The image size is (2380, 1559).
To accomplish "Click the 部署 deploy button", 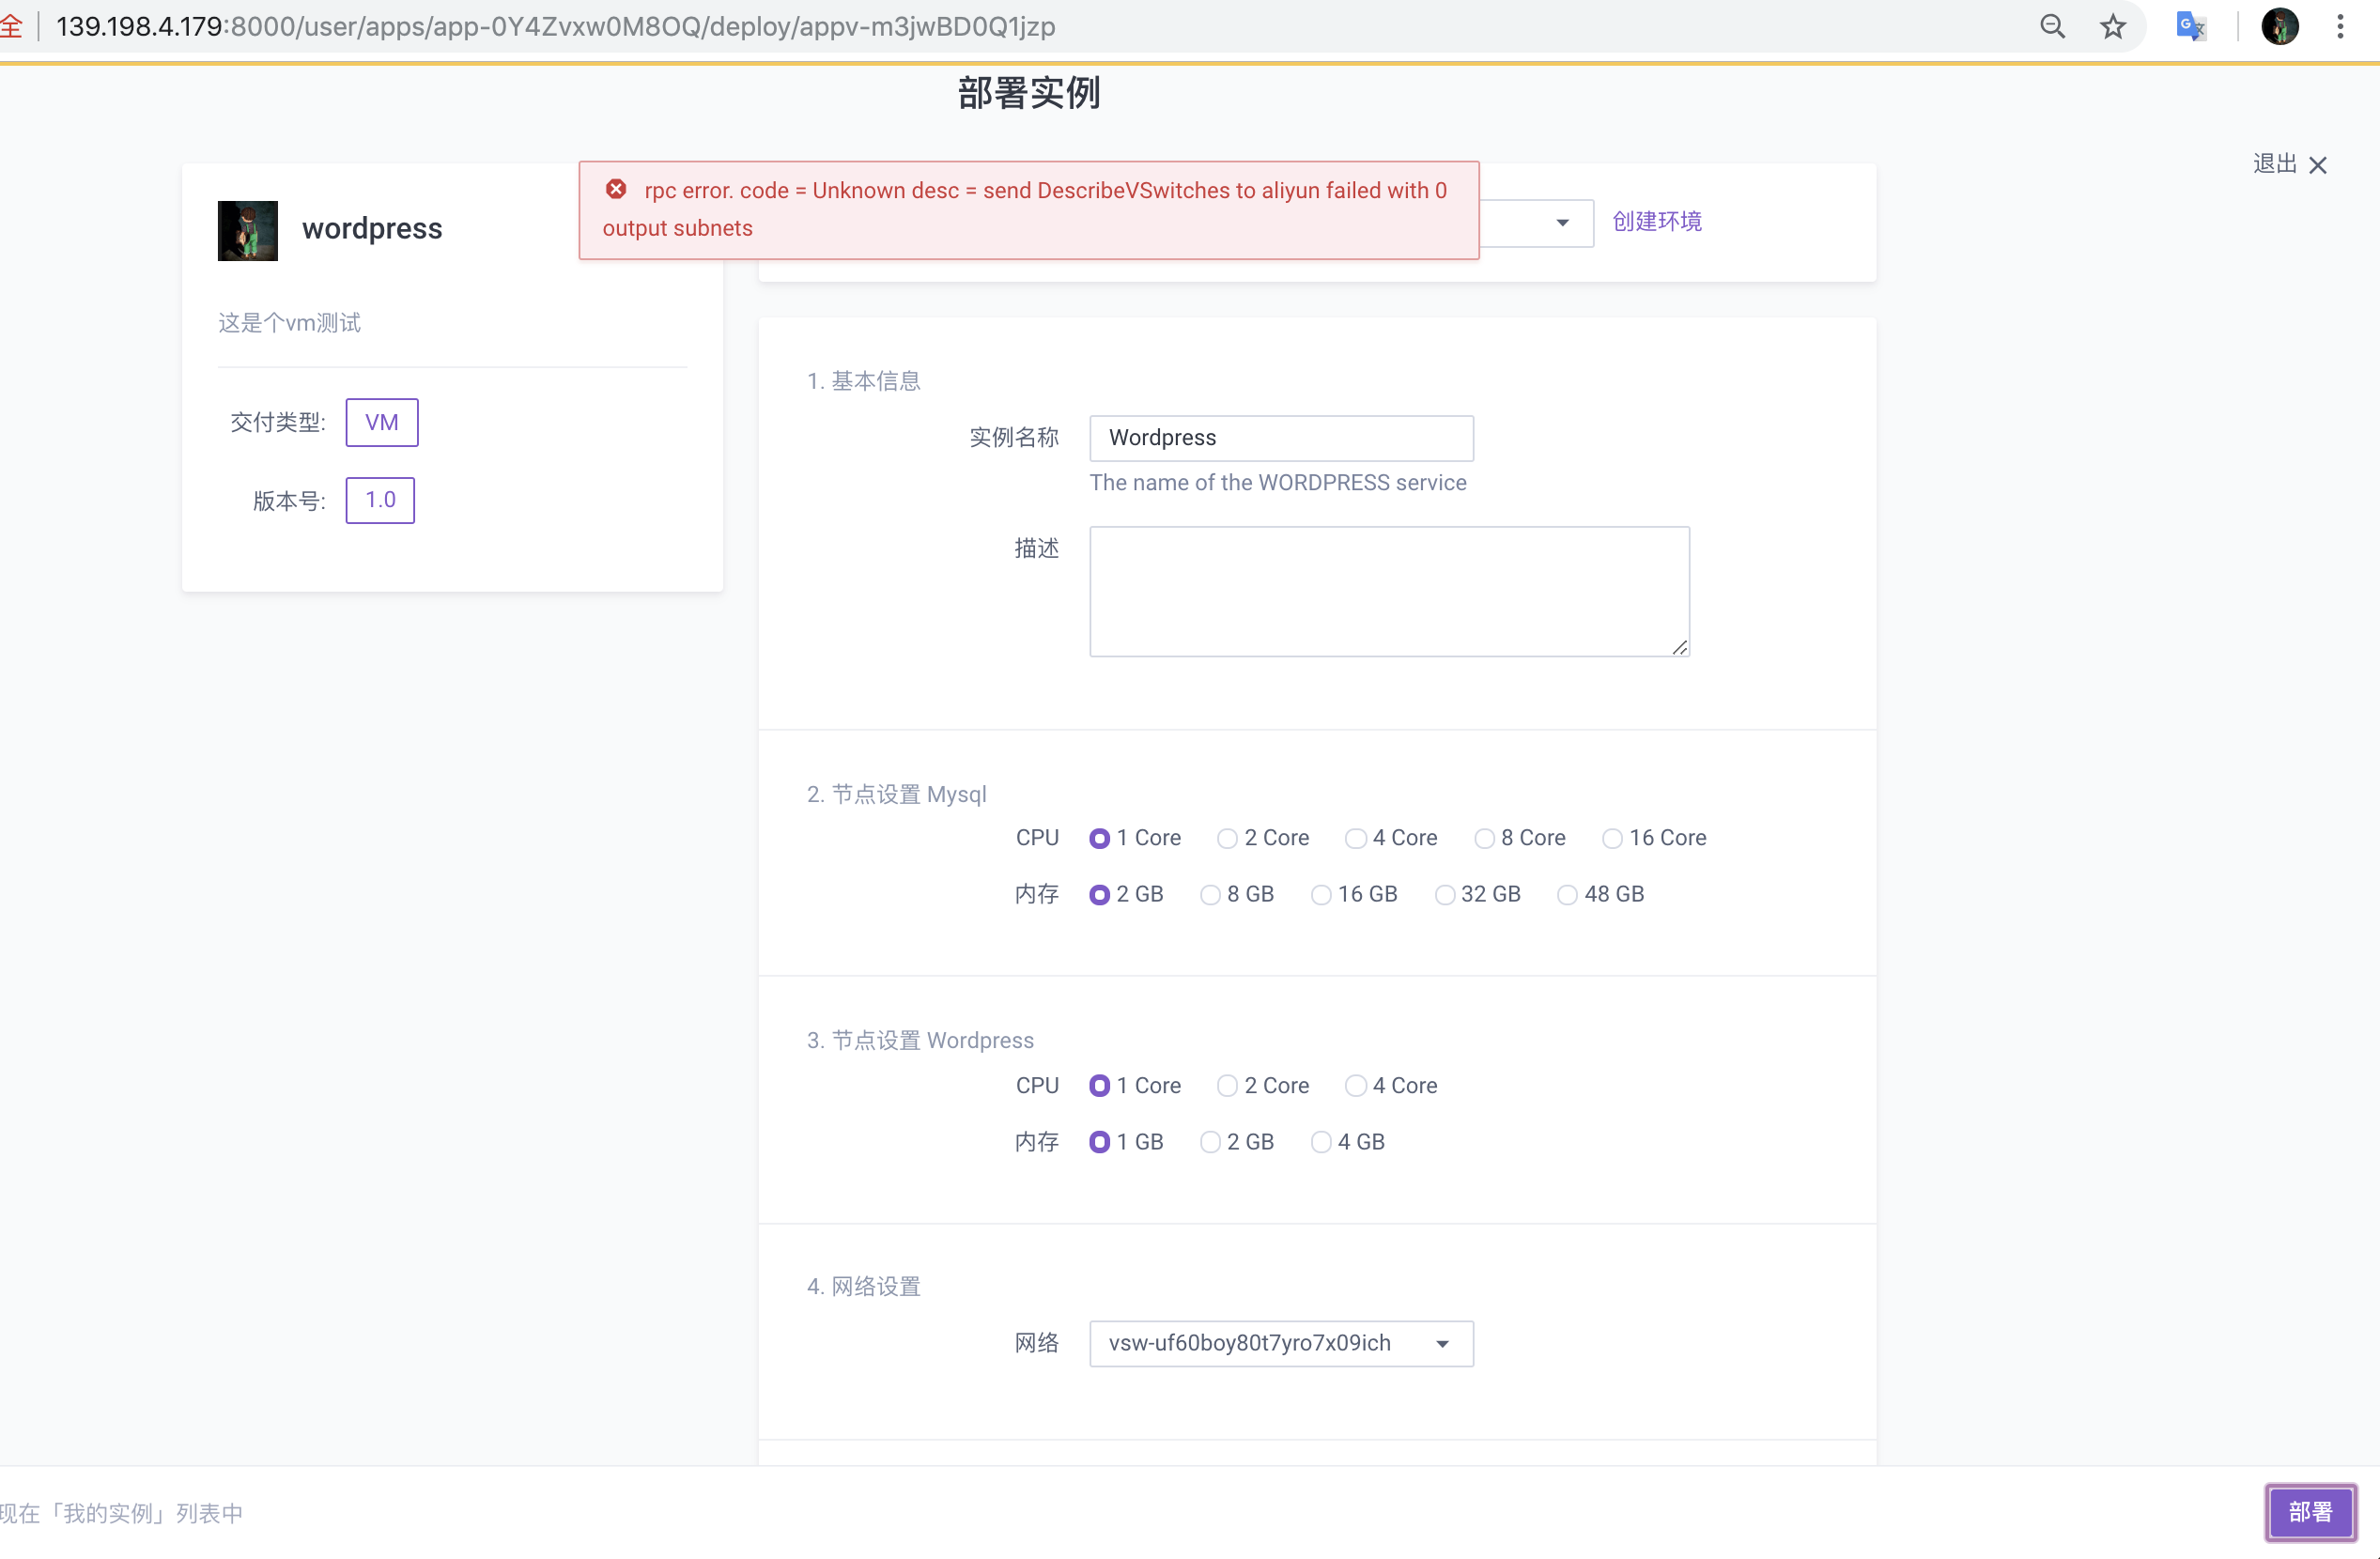I will coord(2310,1512).
